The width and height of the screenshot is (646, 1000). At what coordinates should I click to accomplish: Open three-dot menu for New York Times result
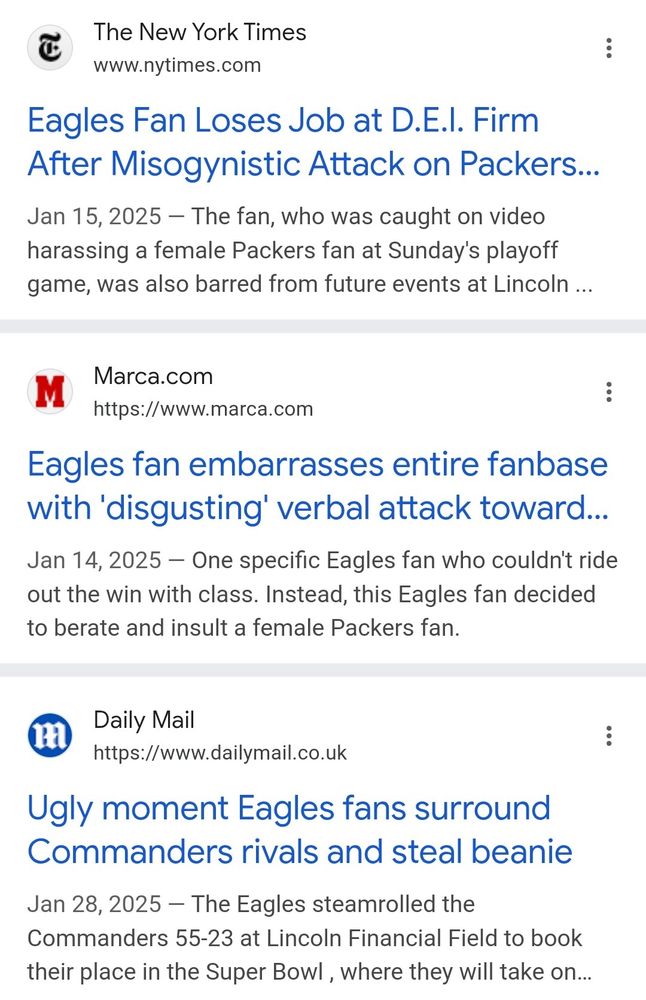pyautogui.click(x=608, y=48)
